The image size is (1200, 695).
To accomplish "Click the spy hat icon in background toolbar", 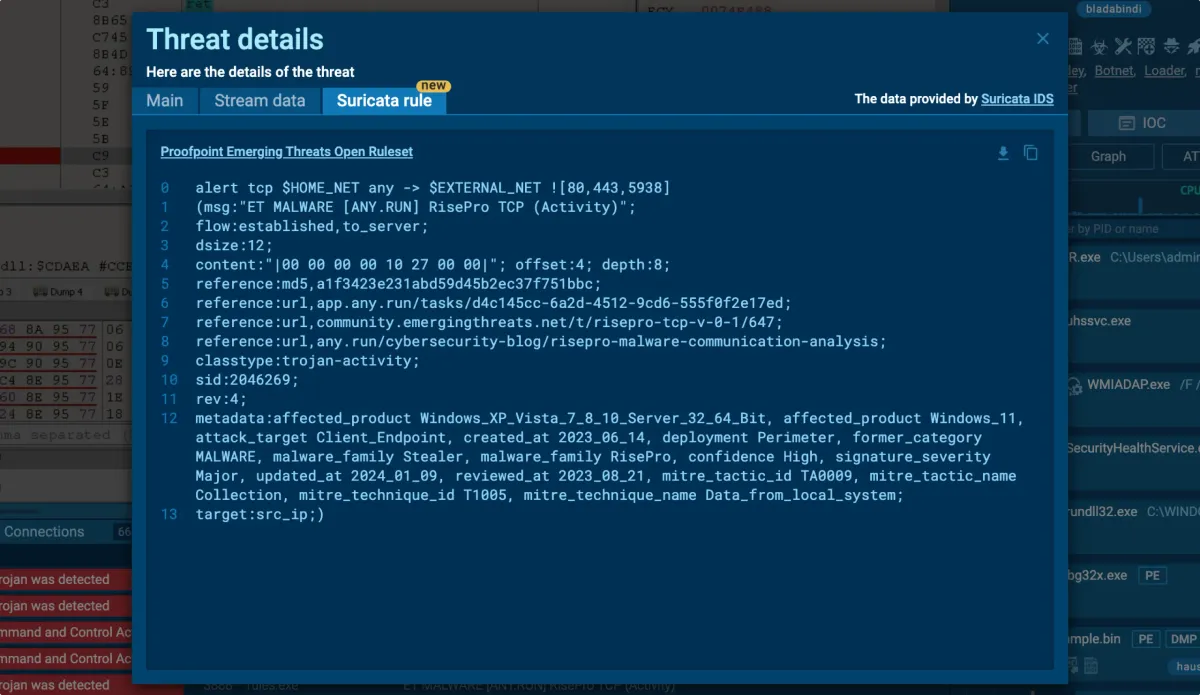I will [x=1170, y=46].
